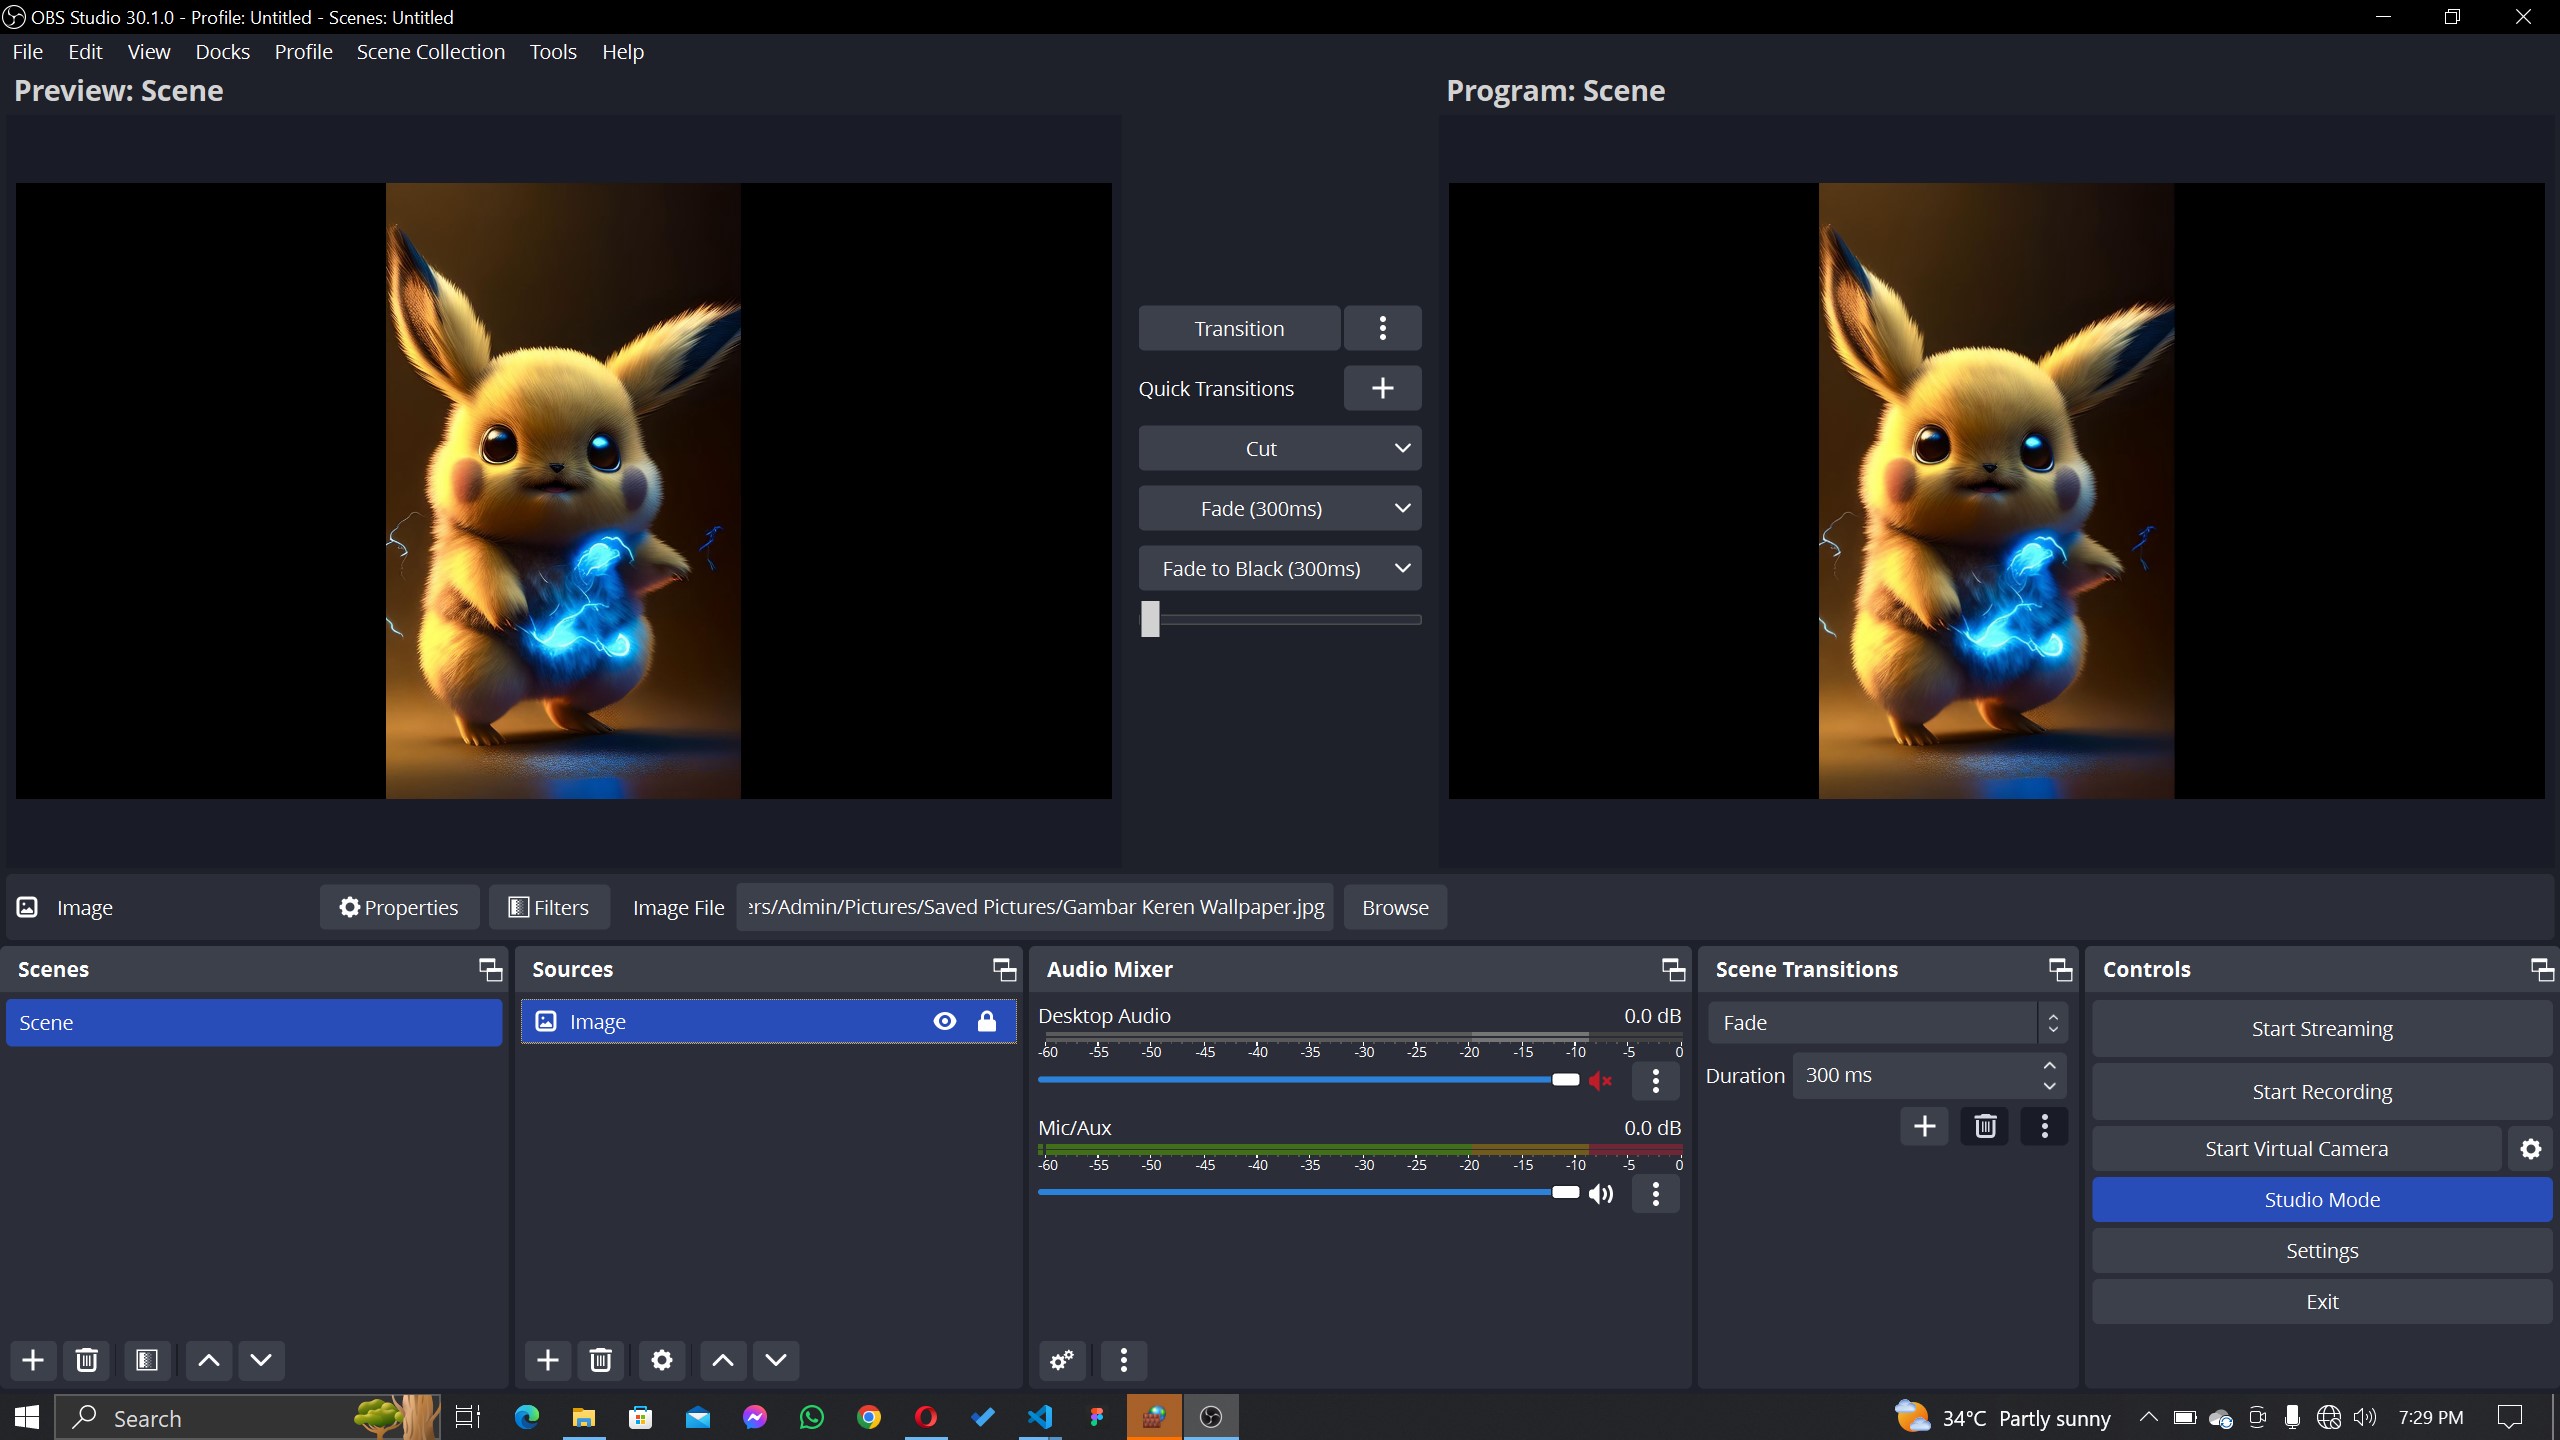
Task: Open source properties gear in Sources dock
Action: click(x=662, y=1360)
